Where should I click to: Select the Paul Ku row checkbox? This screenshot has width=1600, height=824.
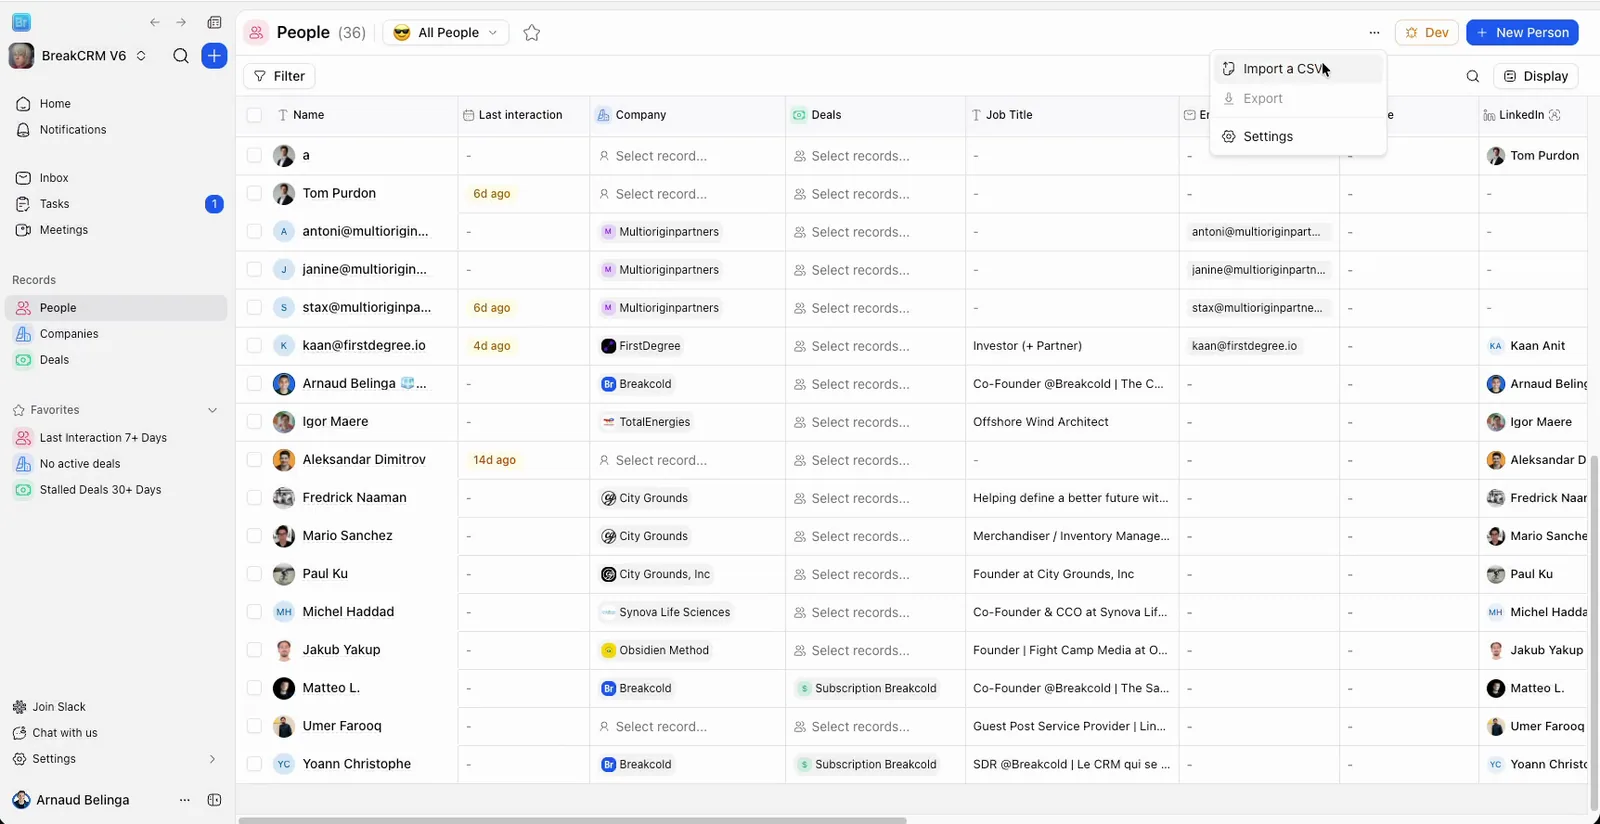click(254, 574)
